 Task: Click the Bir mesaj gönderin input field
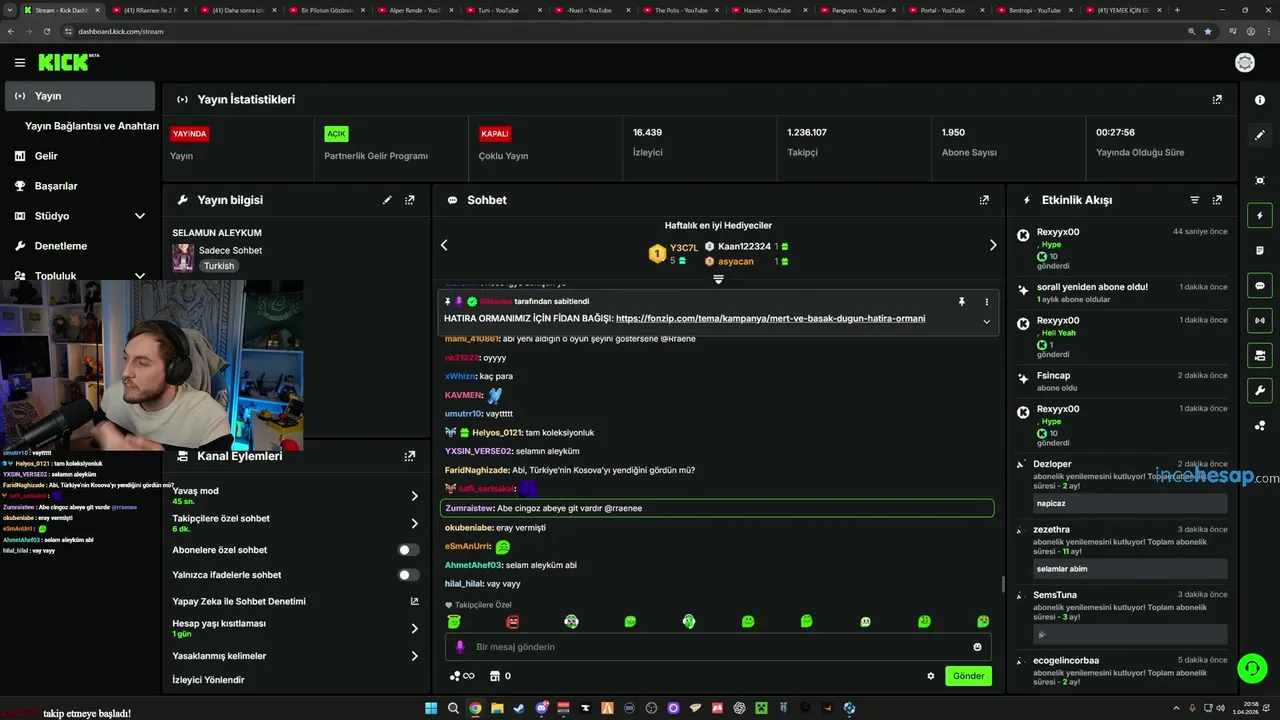point(718,647)
